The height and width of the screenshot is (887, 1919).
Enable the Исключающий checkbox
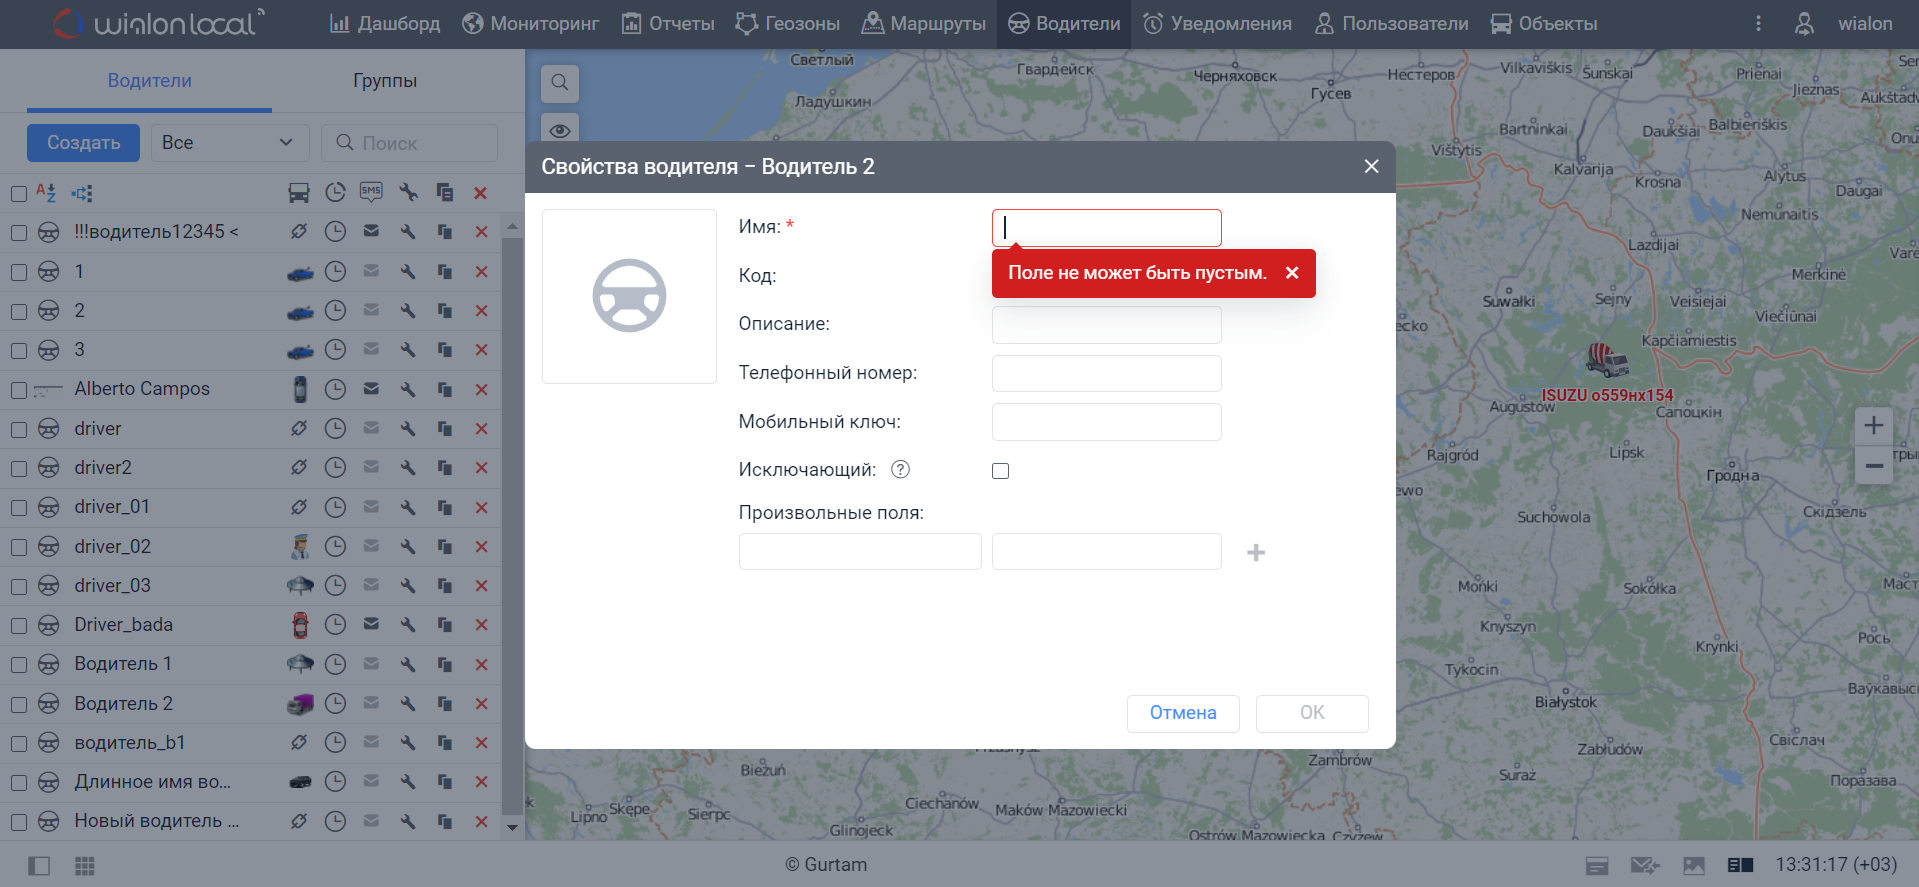(x=1000, y=471)
